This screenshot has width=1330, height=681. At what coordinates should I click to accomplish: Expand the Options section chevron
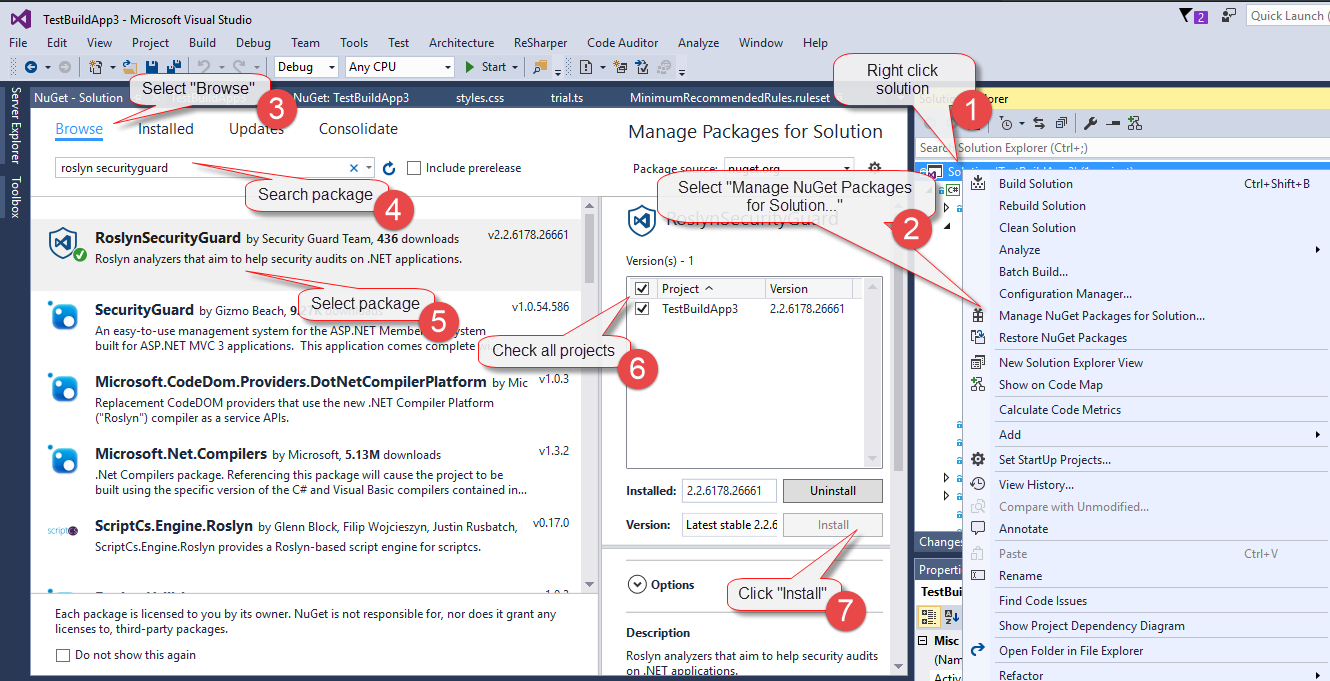(636, 585)
